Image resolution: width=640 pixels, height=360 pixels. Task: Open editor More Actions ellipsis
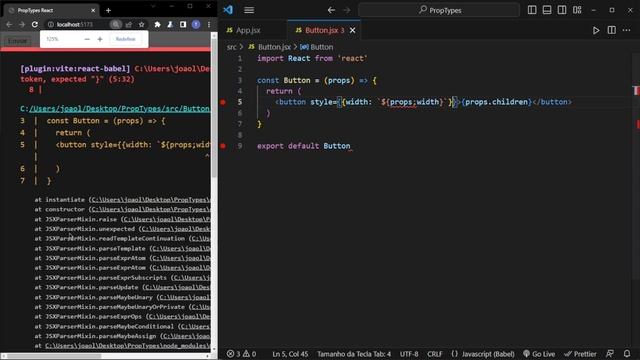tap(627, 30)
